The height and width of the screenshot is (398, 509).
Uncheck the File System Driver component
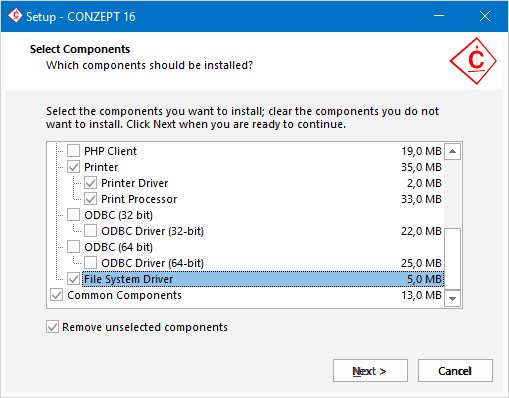(x=73, y=279)
